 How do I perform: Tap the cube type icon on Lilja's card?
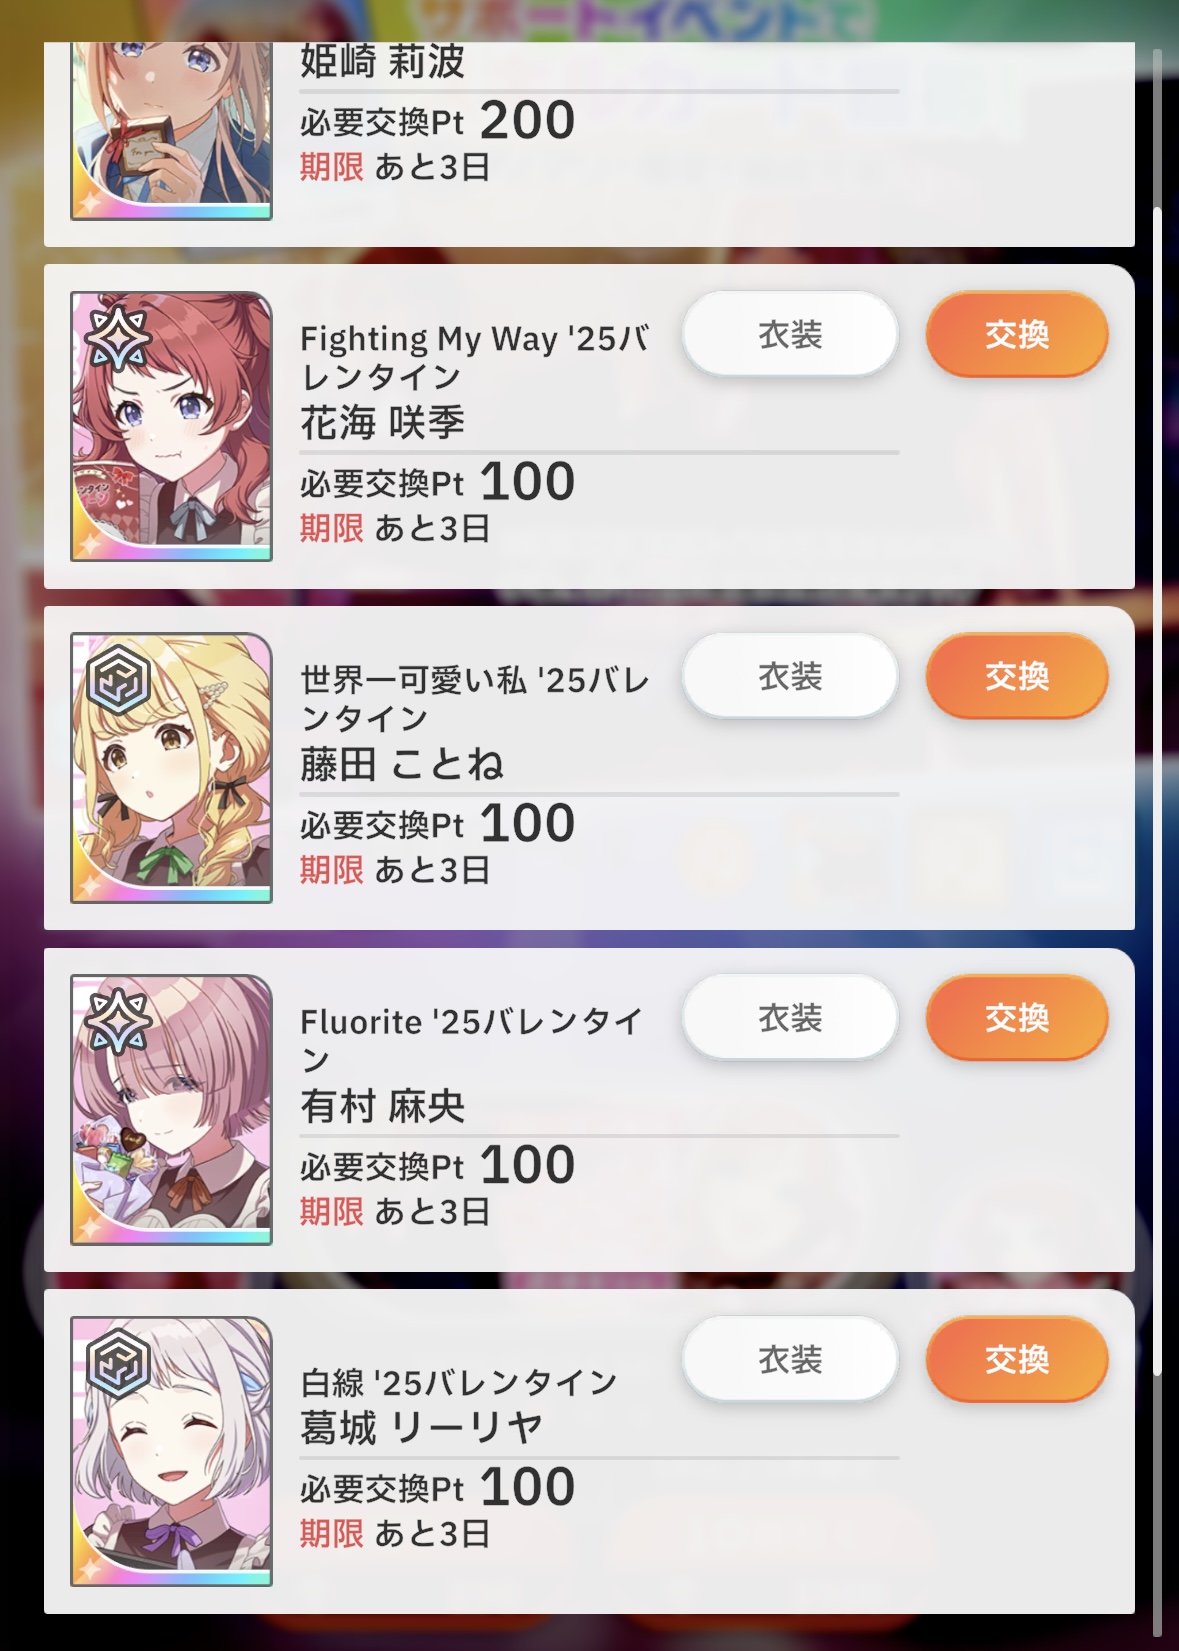click(x=118, y=1364)
